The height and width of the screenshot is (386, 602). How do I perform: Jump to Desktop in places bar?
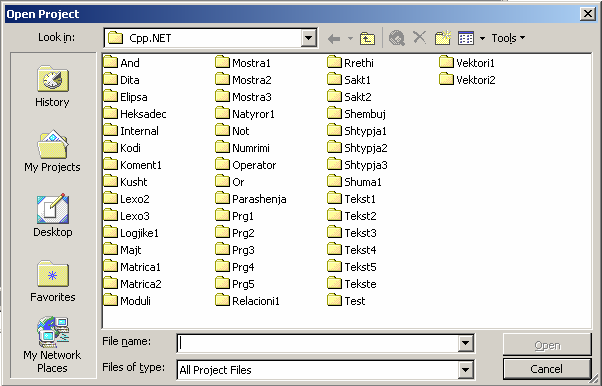[x=53, y=216]
